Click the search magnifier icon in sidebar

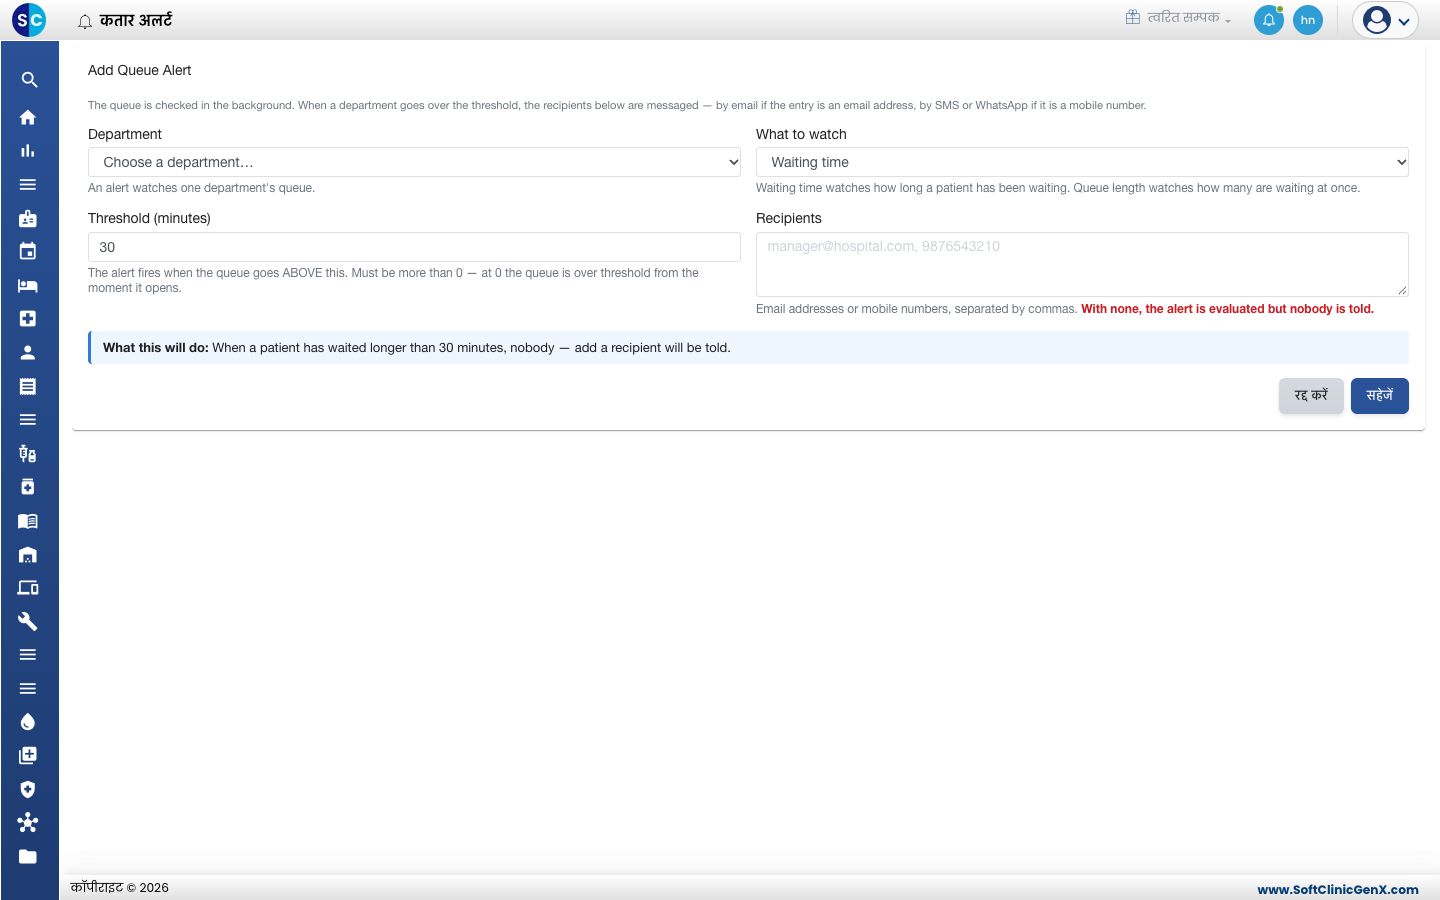pos(29,80)
